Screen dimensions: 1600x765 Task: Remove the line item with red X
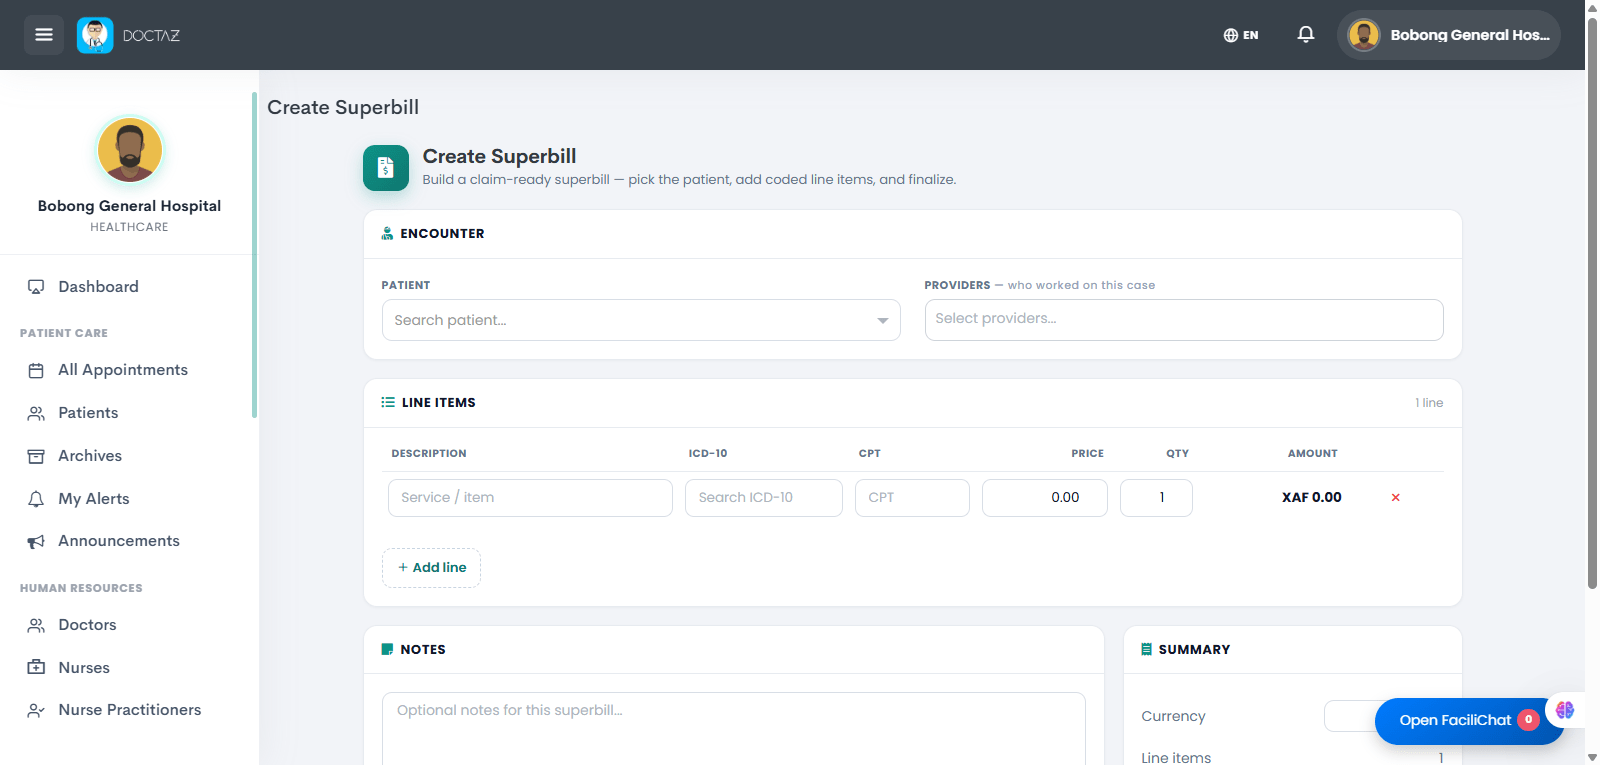click(1396, 498)
